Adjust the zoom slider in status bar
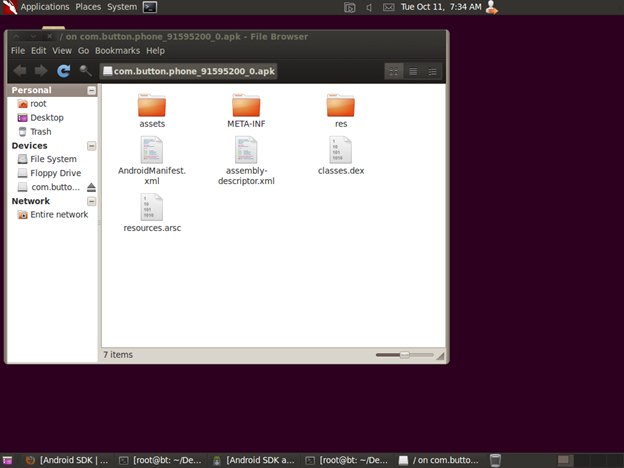 coord(404,355)
